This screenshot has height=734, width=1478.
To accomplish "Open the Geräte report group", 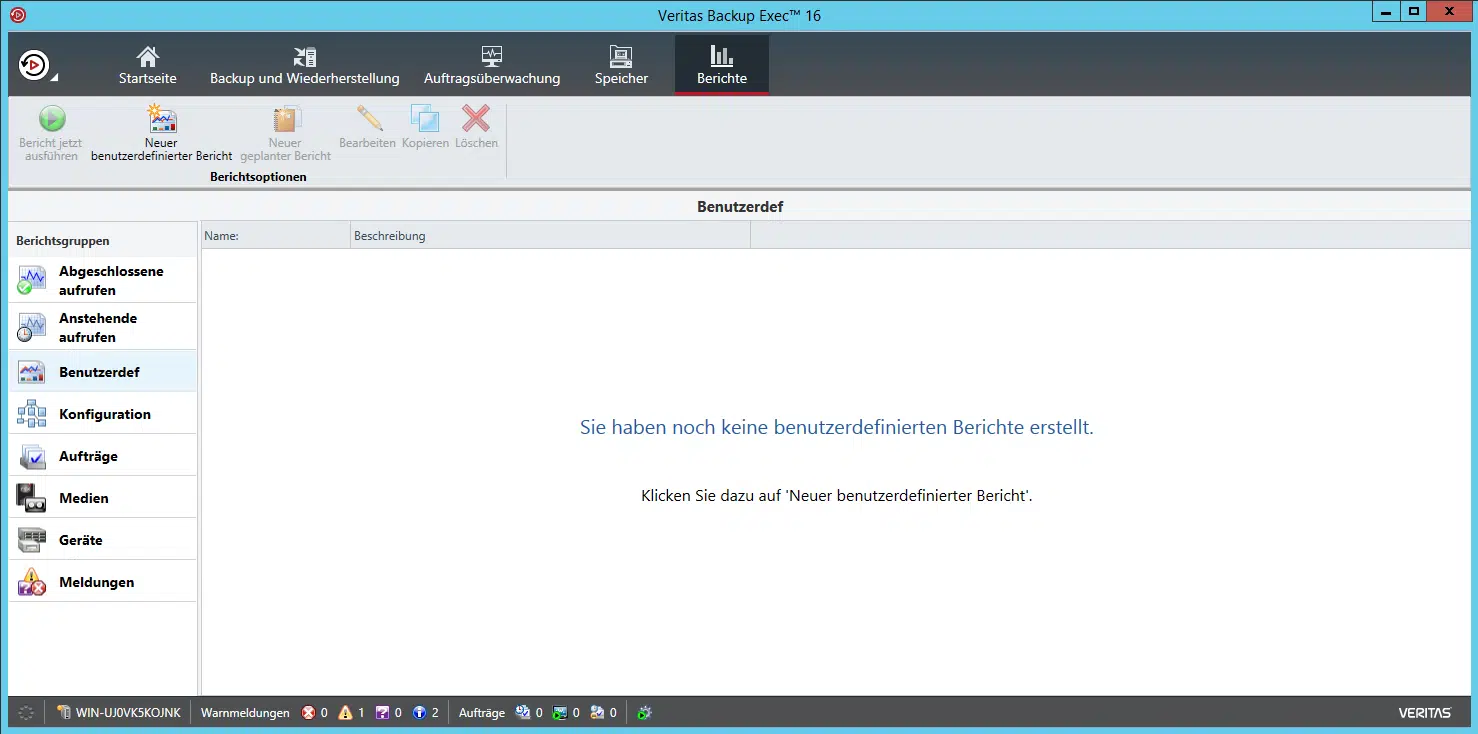I will pos(103,540).
